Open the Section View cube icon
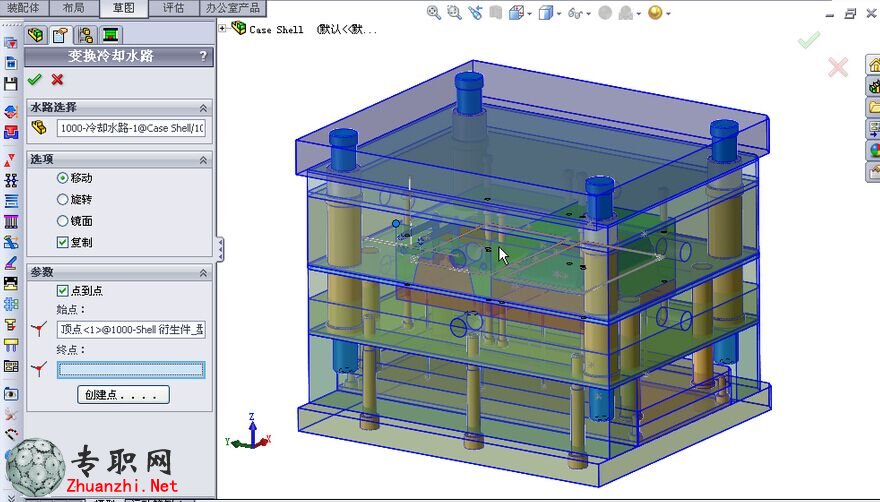The width and height of the screenshot is (880, 502). tap(516, 12)
